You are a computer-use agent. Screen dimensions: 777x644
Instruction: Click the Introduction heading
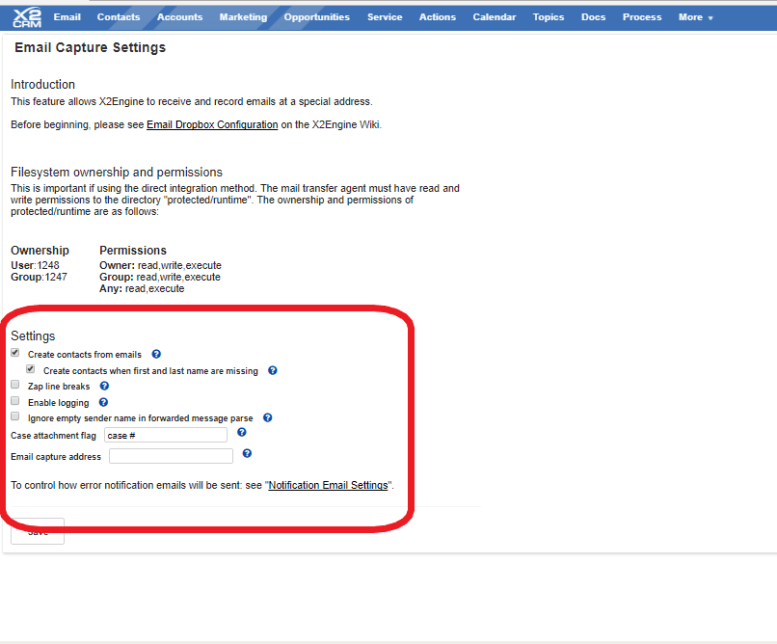point(43,84)
